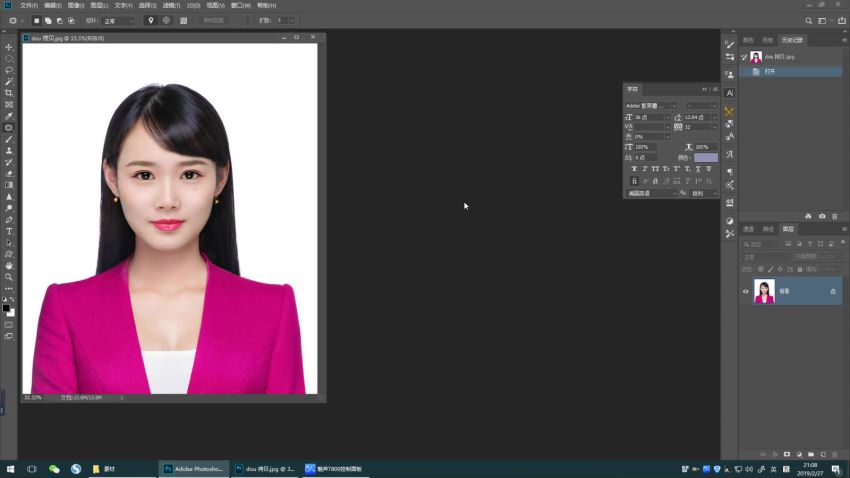Click foreground color swatch in toolbar
The image size is (850, 478).
(6, 308)
